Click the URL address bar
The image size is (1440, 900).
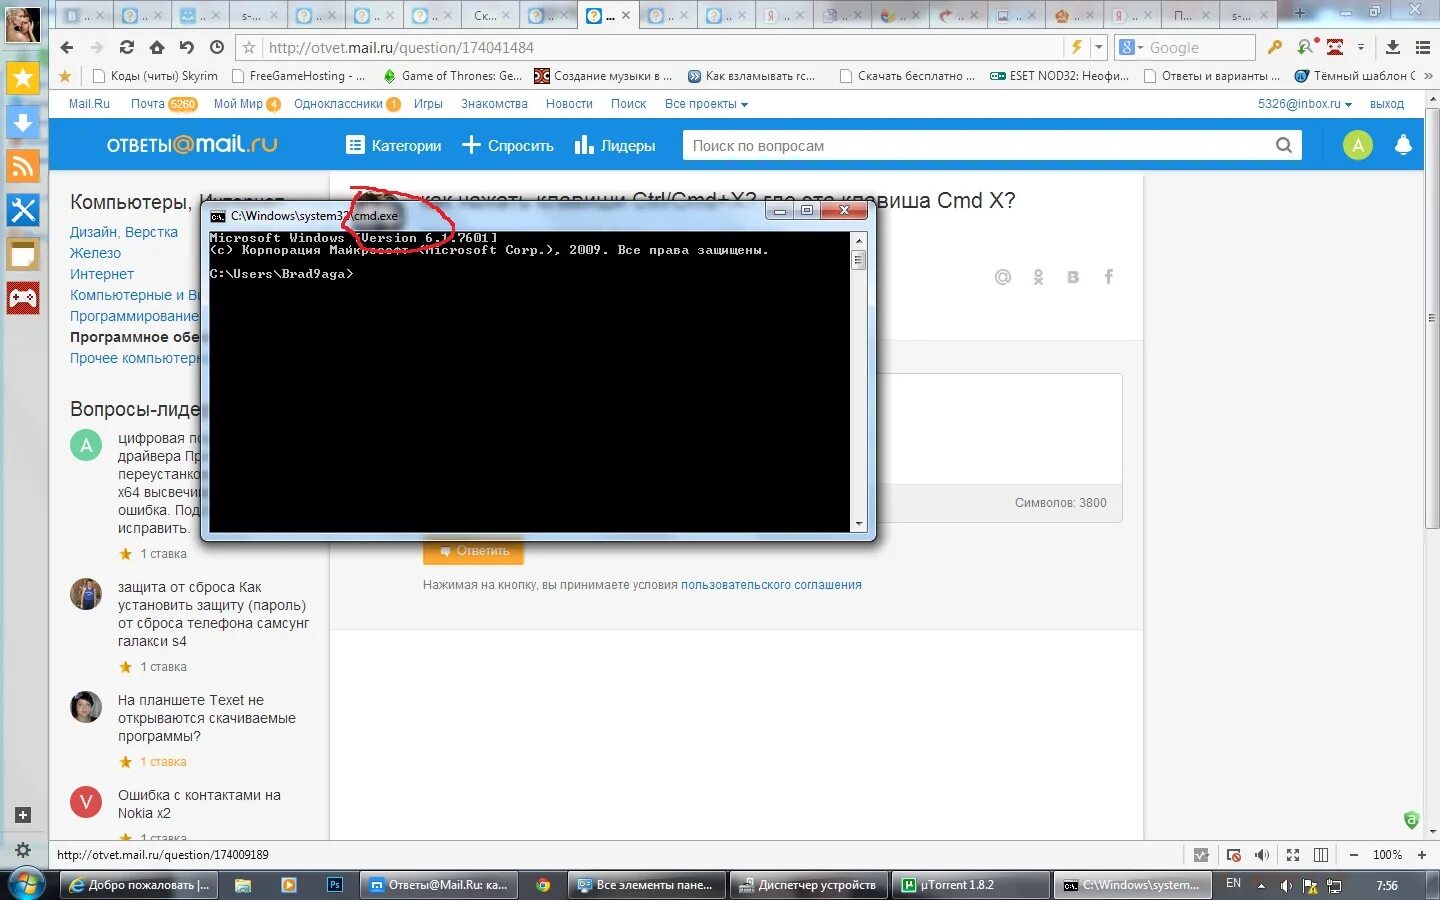[x=660, y=47]
